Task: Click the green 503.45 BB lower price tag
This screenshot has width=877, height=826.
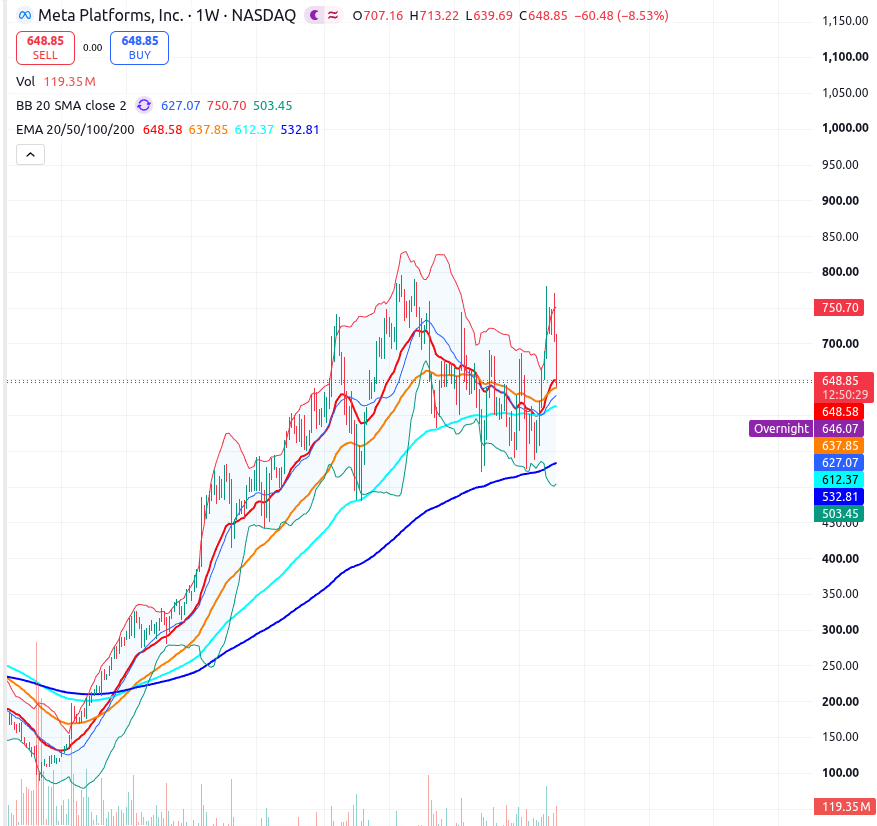Action: point(839,513)
